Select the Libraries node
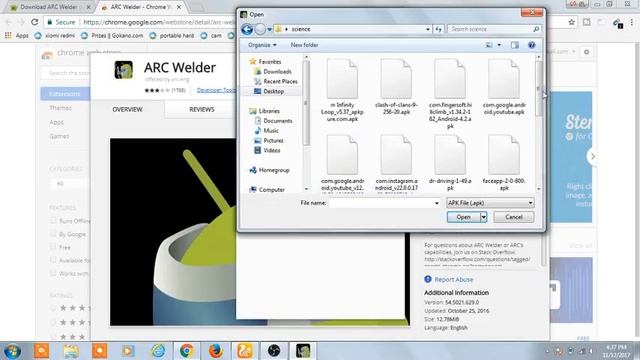 point(264,111)
